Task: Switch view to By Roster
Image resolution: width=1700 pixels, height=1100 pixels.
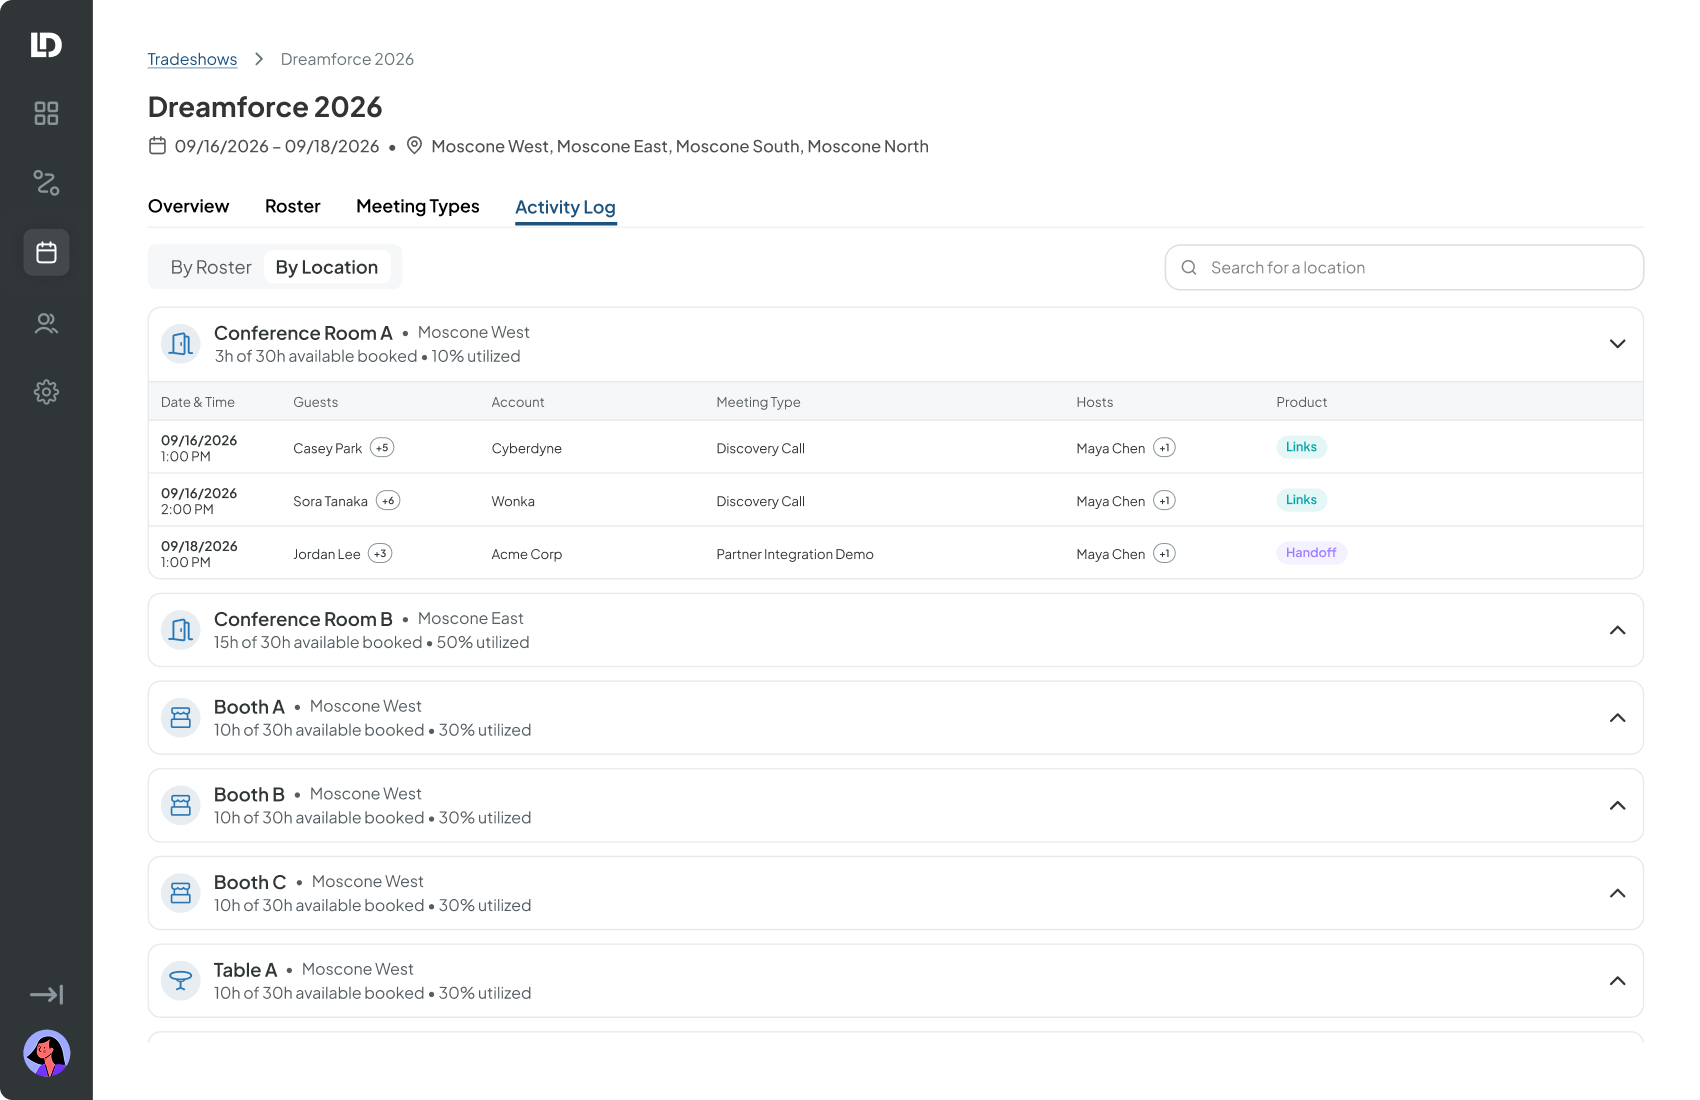Action: 211,267
